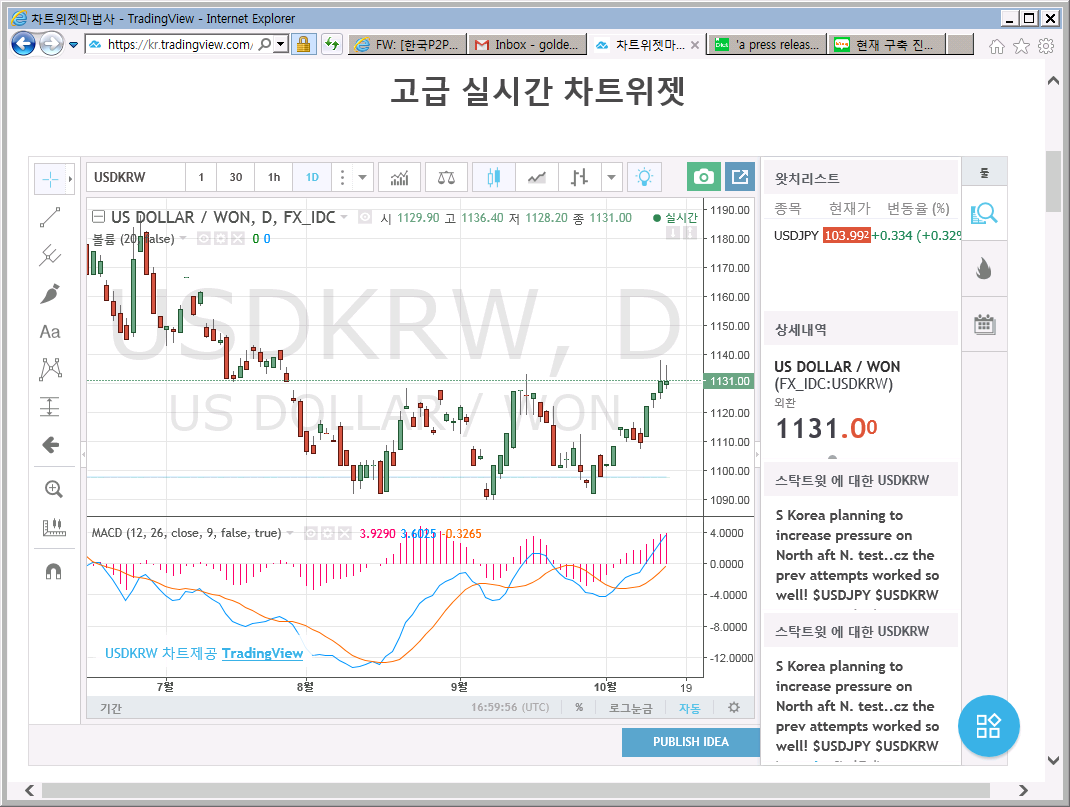Open the volume indicator dropdown arrow
Viewport: 1070px width, 807px height.
tap(183, 238)
